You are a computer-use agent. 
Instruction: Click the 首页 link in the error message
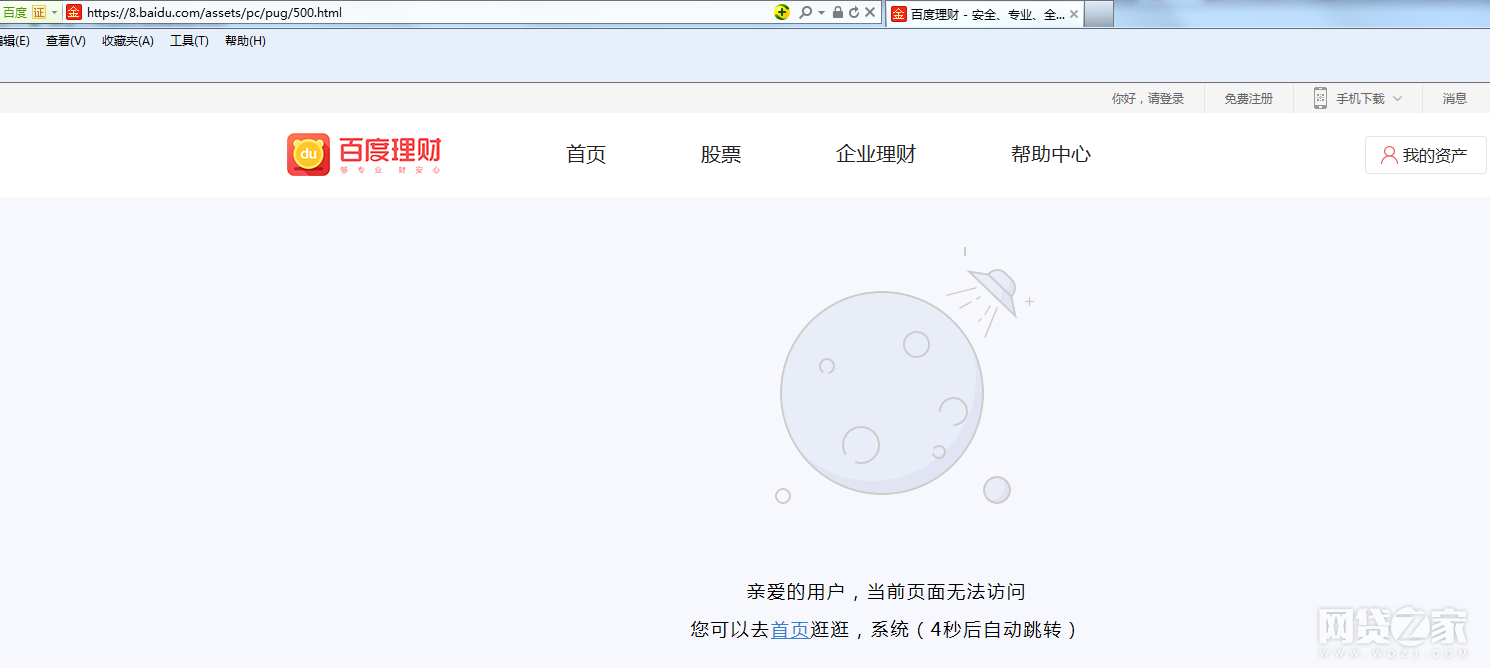(x=790, y=630)
